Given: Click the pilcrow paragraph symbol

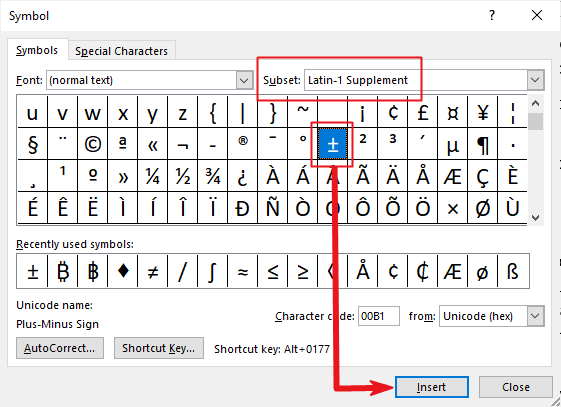Looking at the screenshot, I should pos(483,144).
